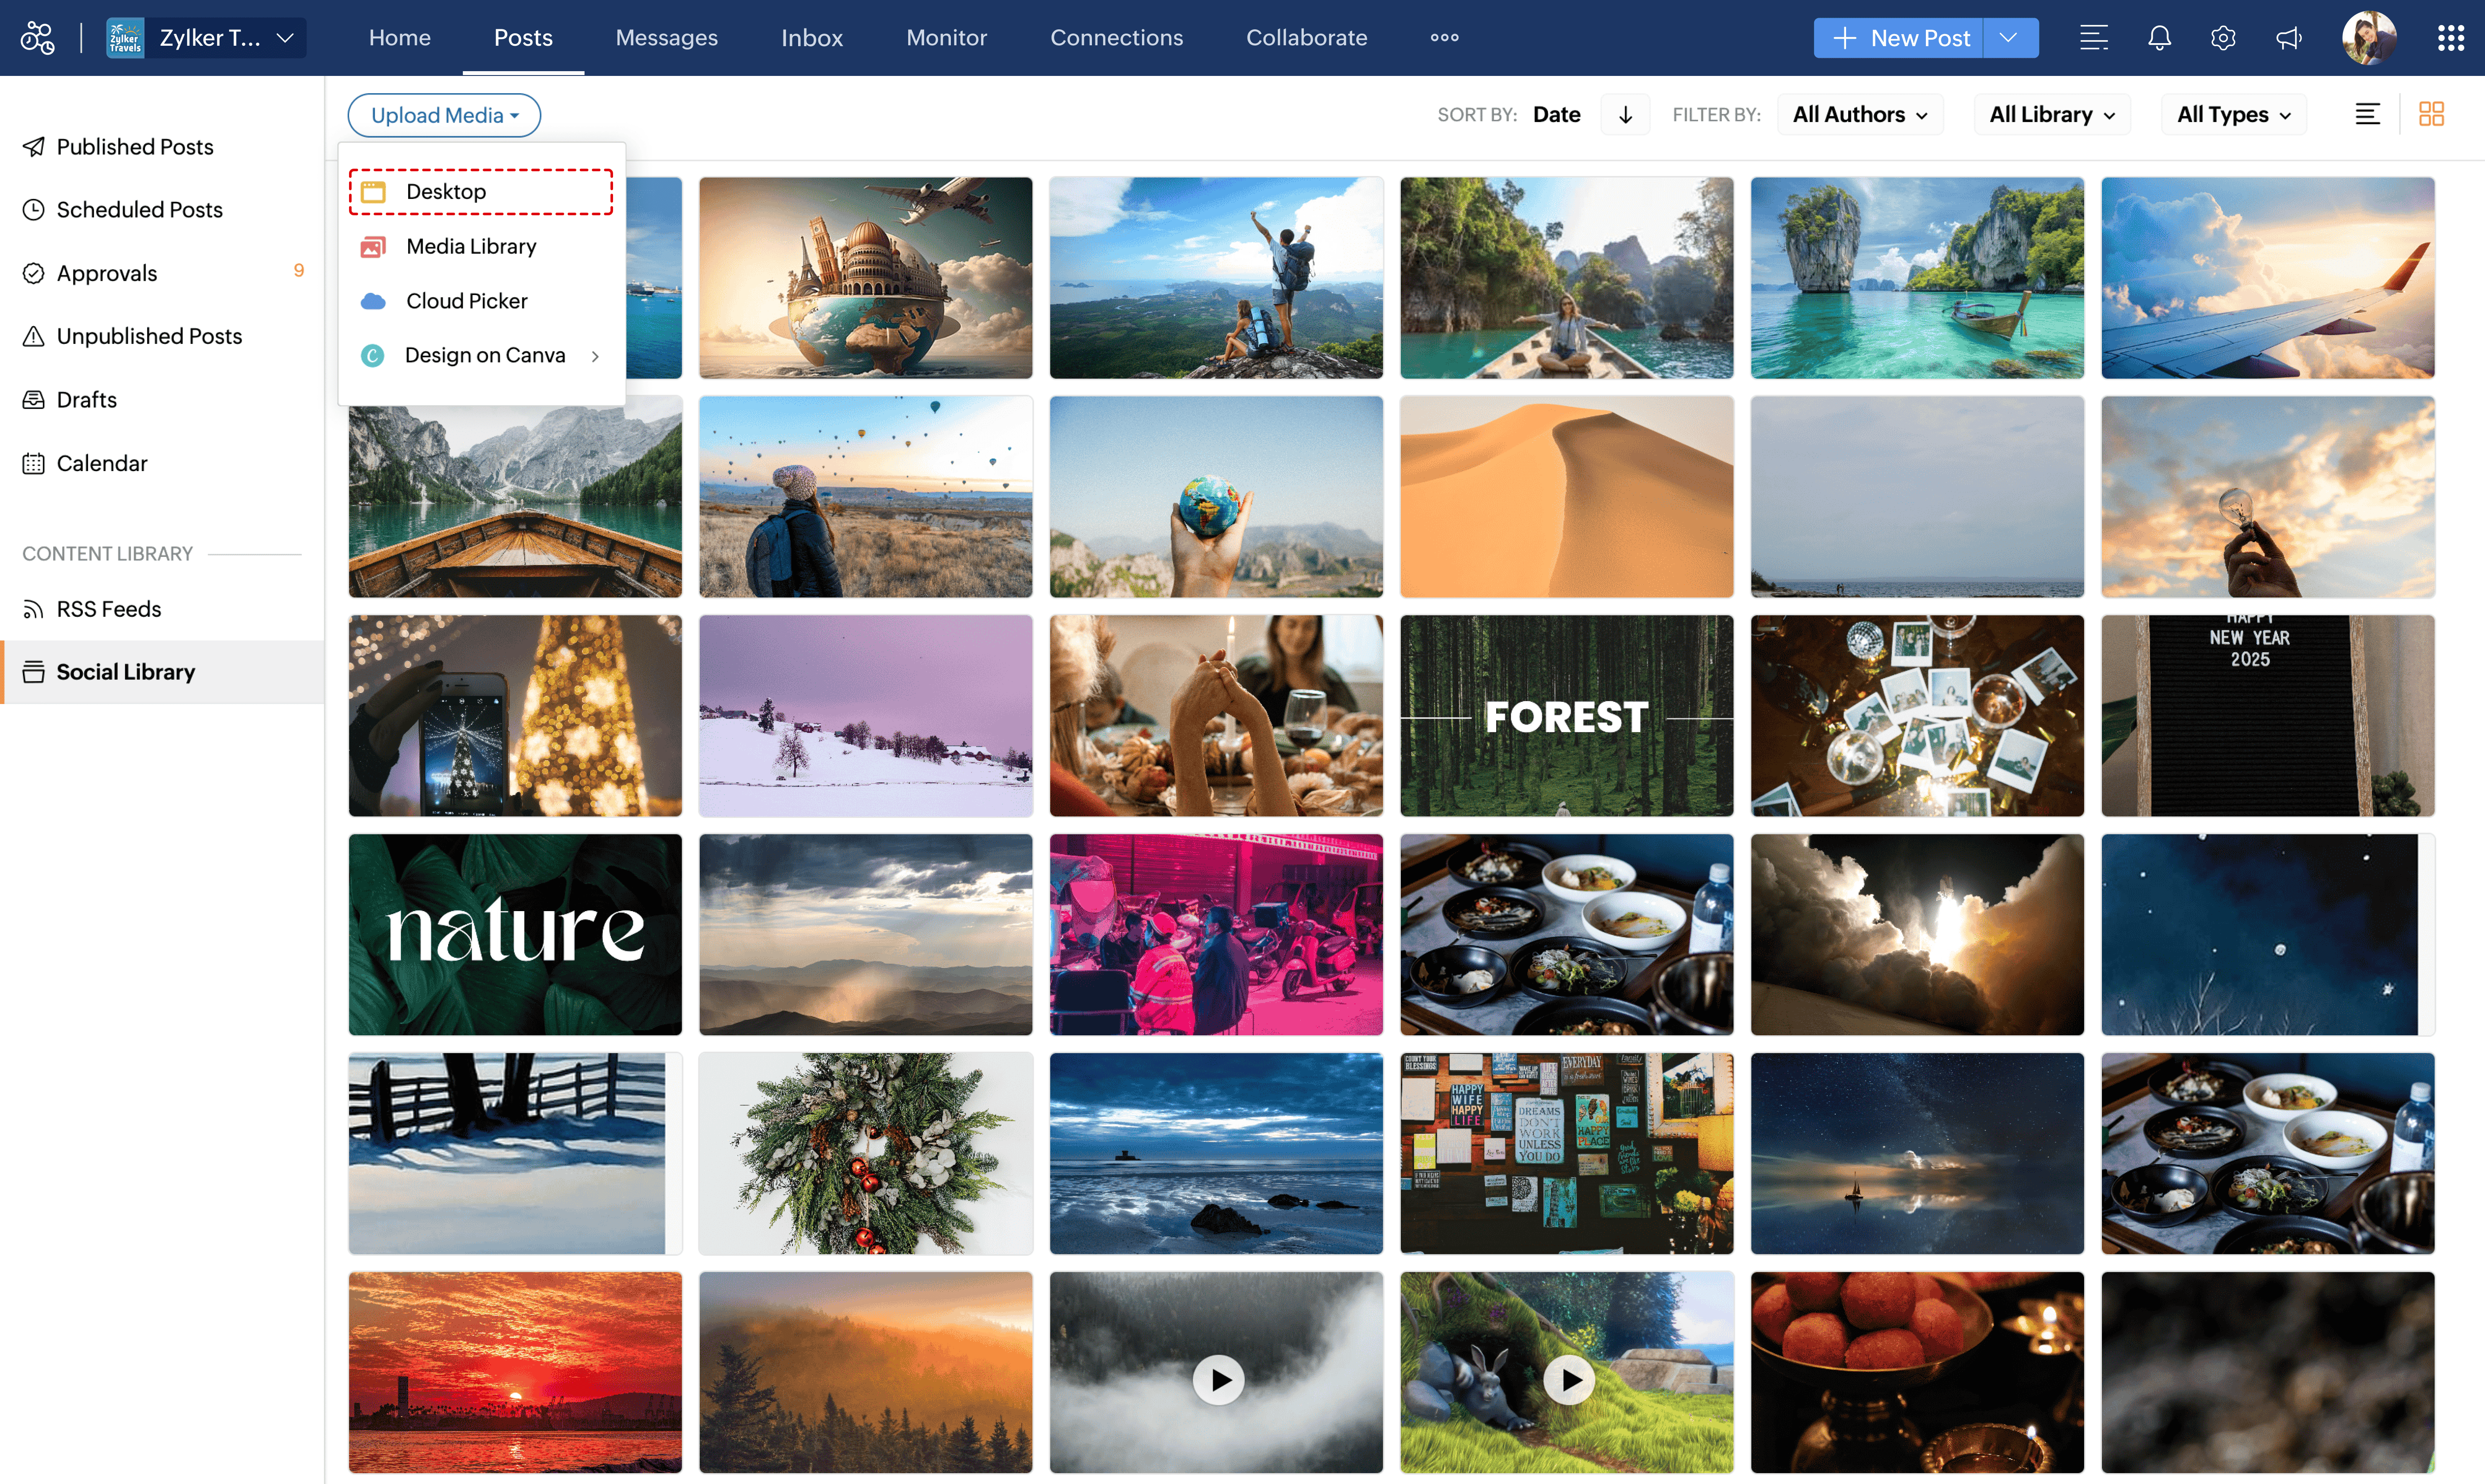2485x1484 pixels.
Task: Go to the Home tab
Action: (399, 38)
